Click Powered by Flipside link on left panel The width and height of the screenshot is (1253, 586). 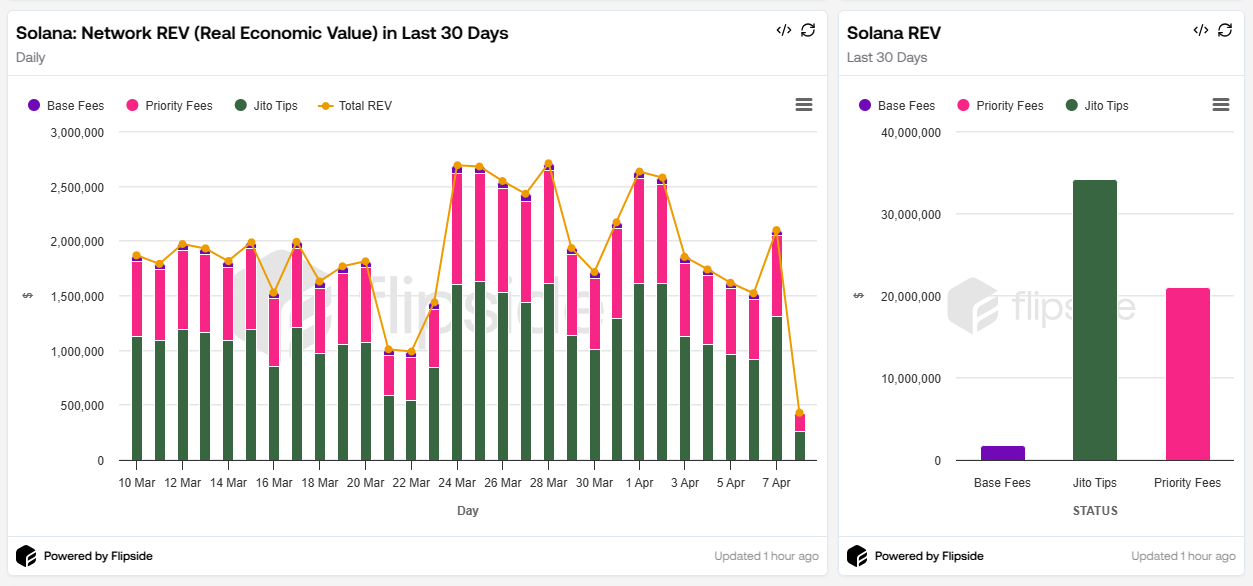point(98,556)
